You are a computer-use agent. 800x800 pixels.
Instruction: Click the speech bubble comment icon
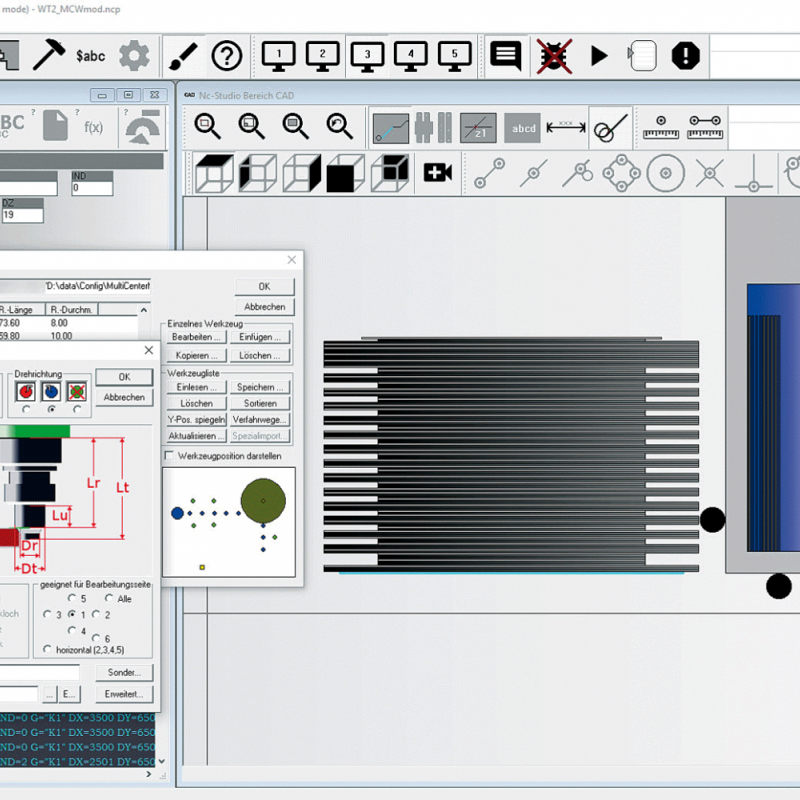click(505, 56)
